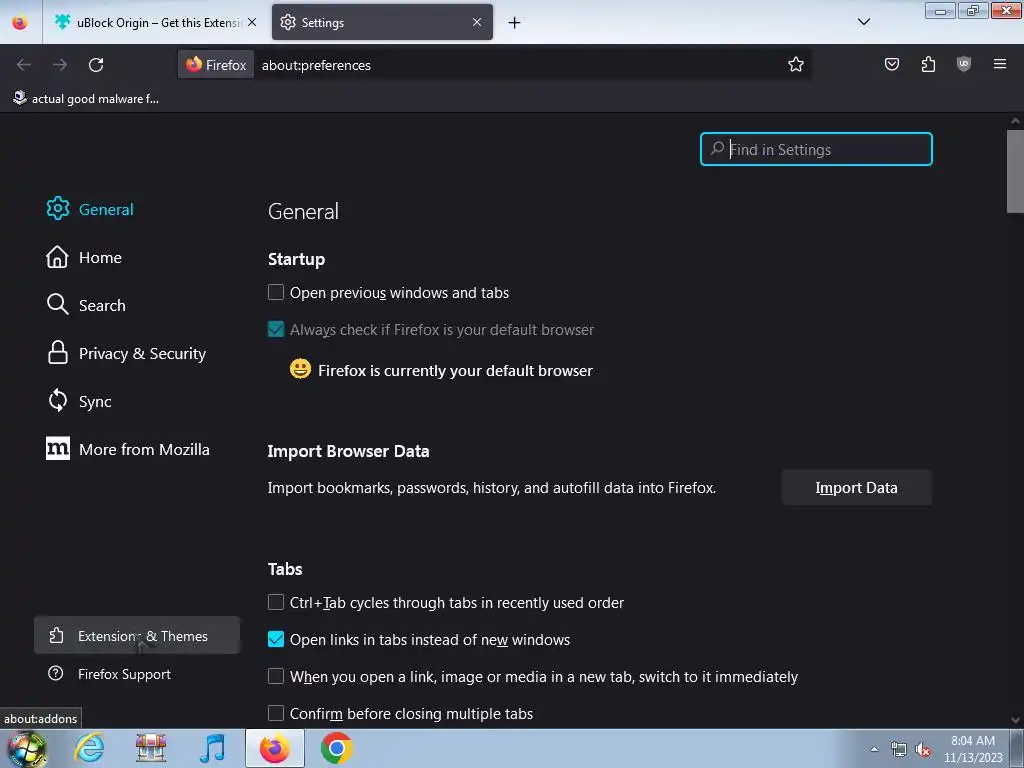Enable Open previous windows and tabs
This screenshot has width=1024, height=768.
tap(276, 292)
